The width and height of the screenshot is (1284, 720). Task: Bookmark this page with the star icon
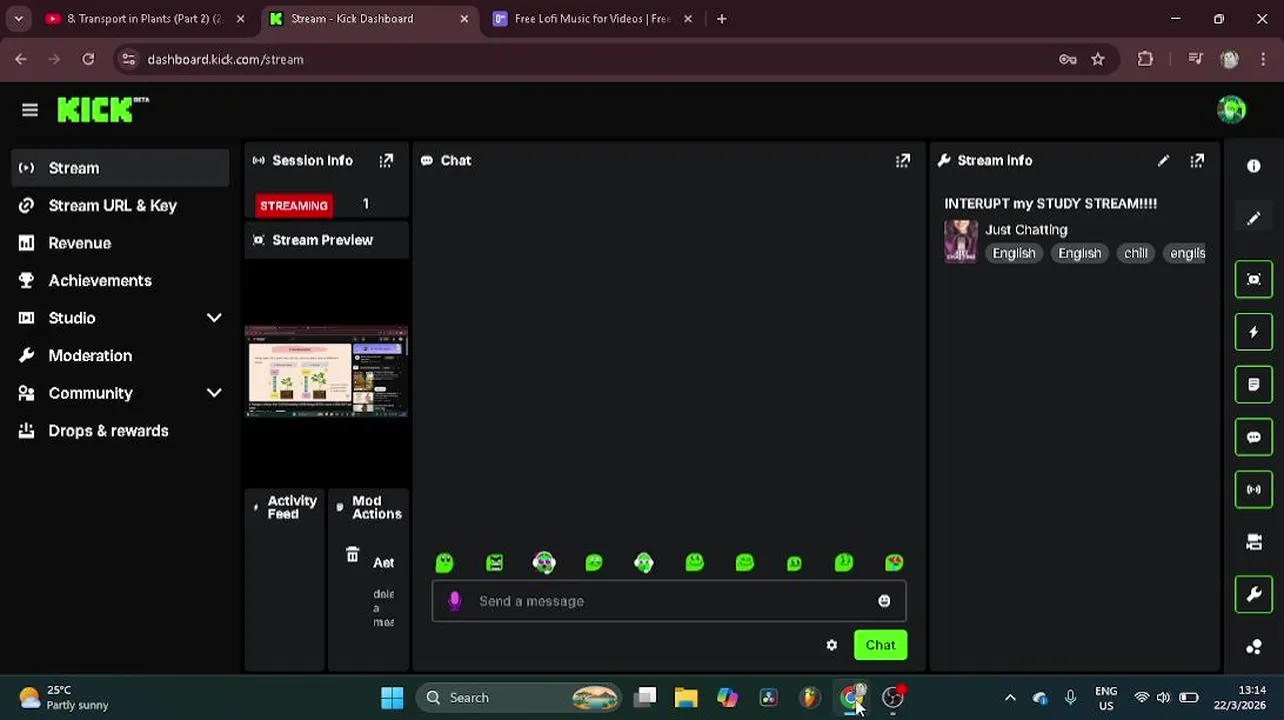tap(1098, 59)
